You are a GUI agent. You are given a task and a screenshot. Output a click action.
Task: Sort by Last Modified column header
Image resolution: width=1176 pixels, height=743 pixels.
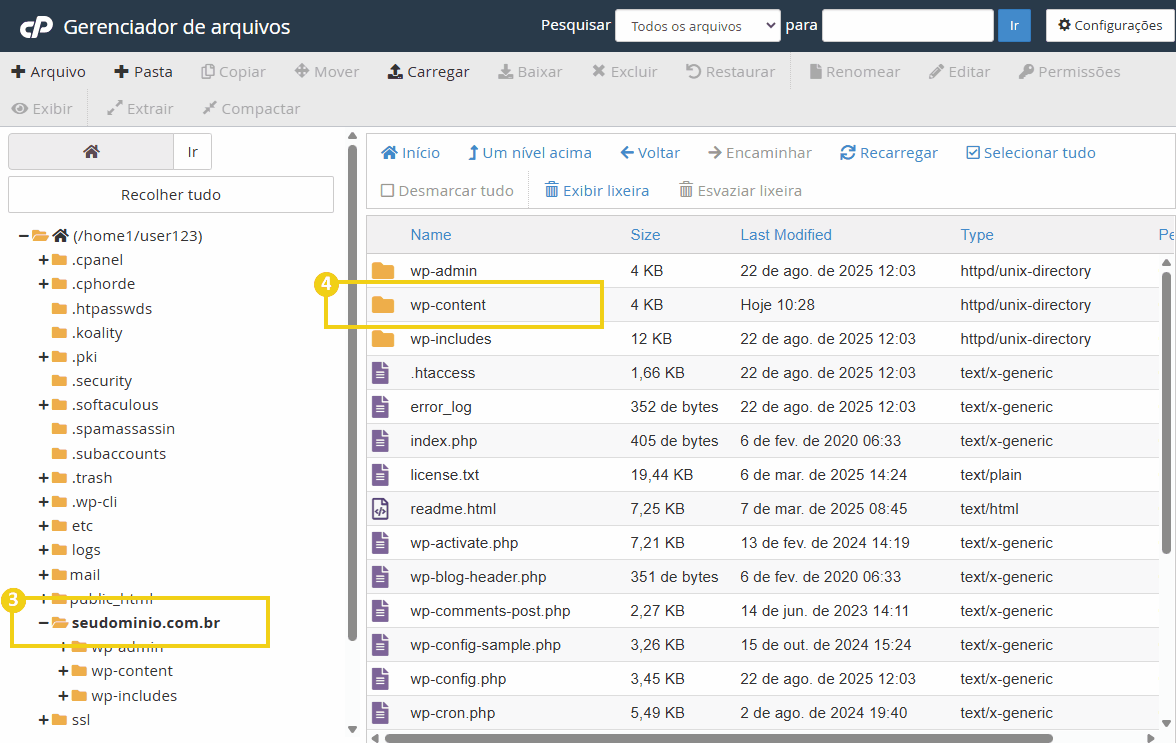coord(786,235)
